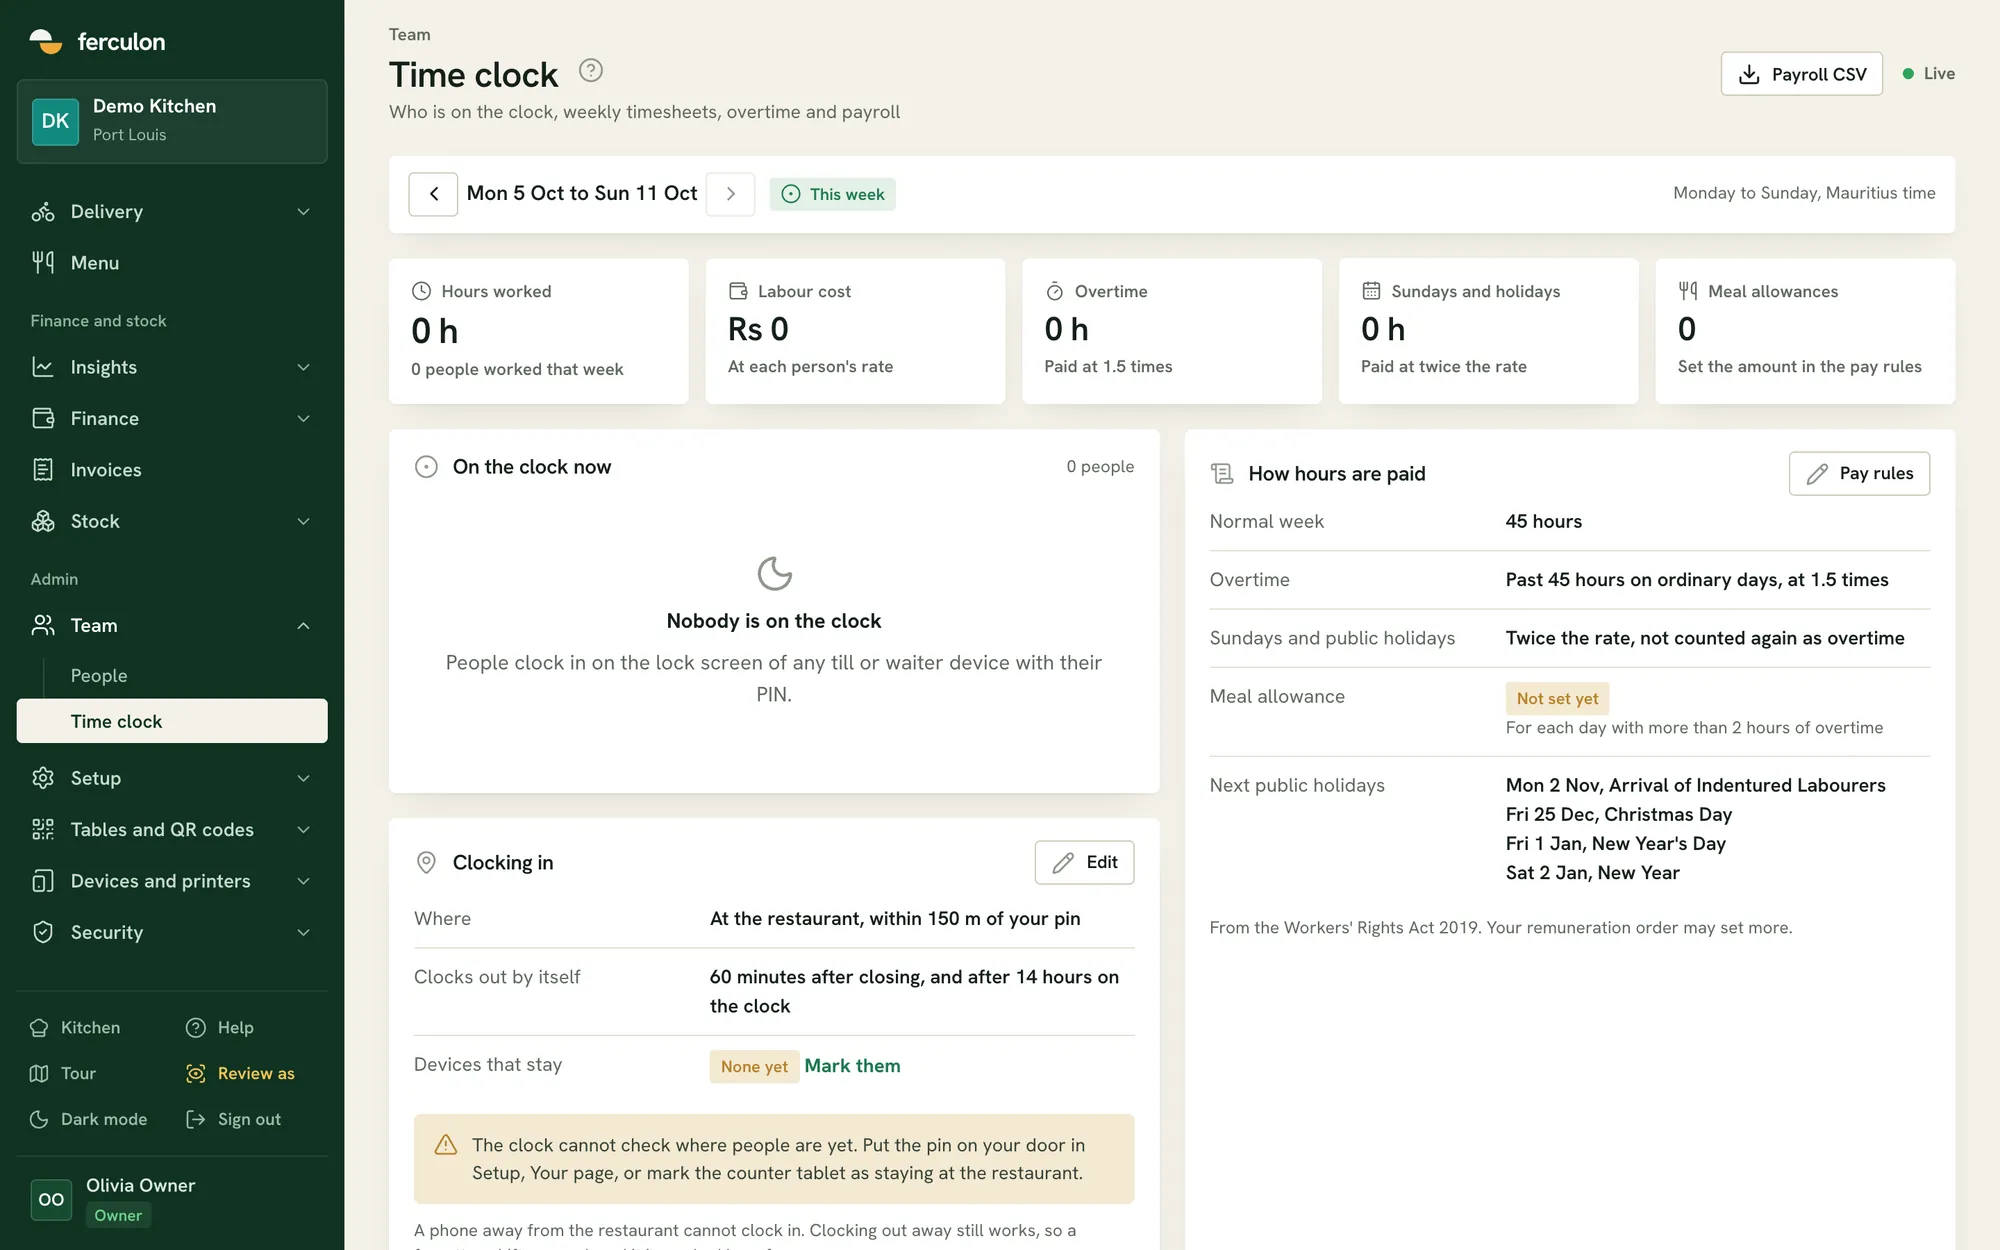Click the OO user avatar
The width and height of the screenshot is (2000, 1250).
pyautogui.click(x=51, y=1199)
